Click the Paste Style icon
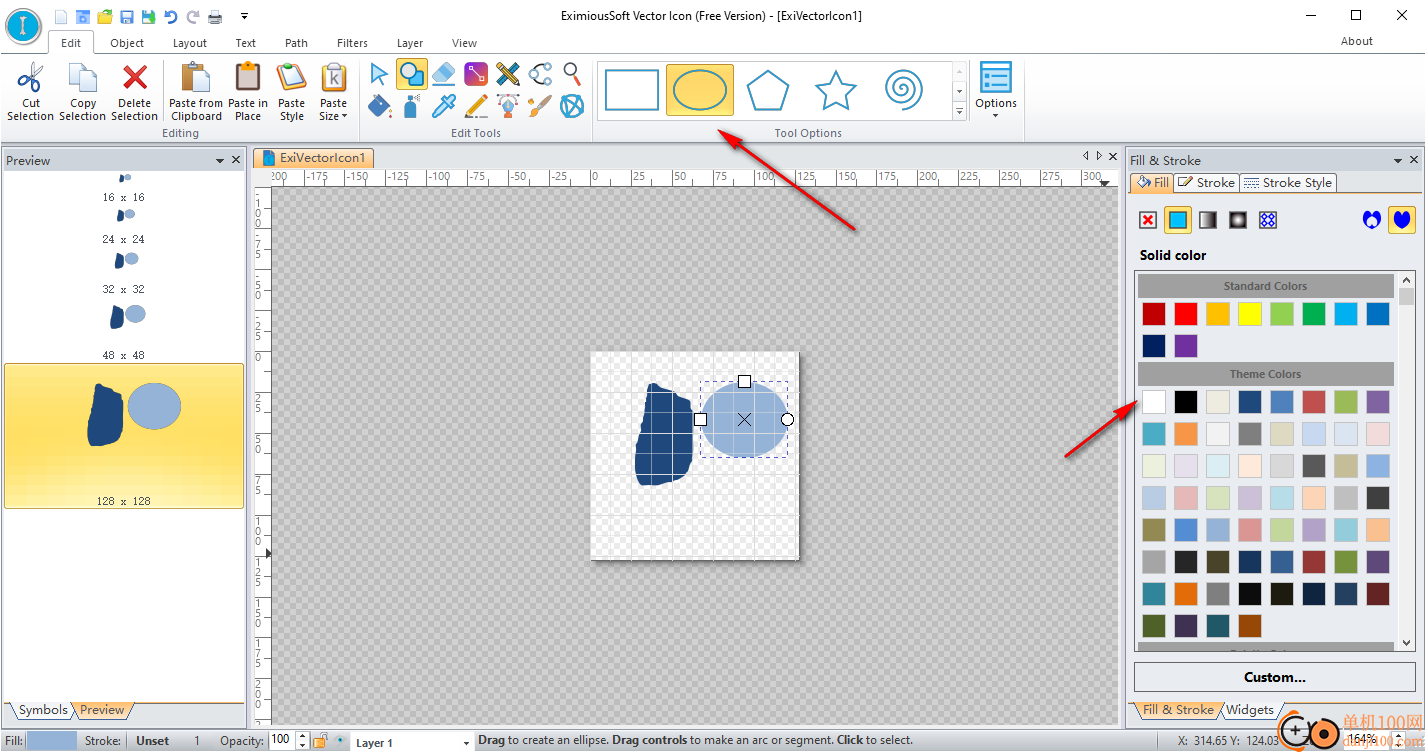The width and height of the screenshot is (1426, 752). (291, 78)
